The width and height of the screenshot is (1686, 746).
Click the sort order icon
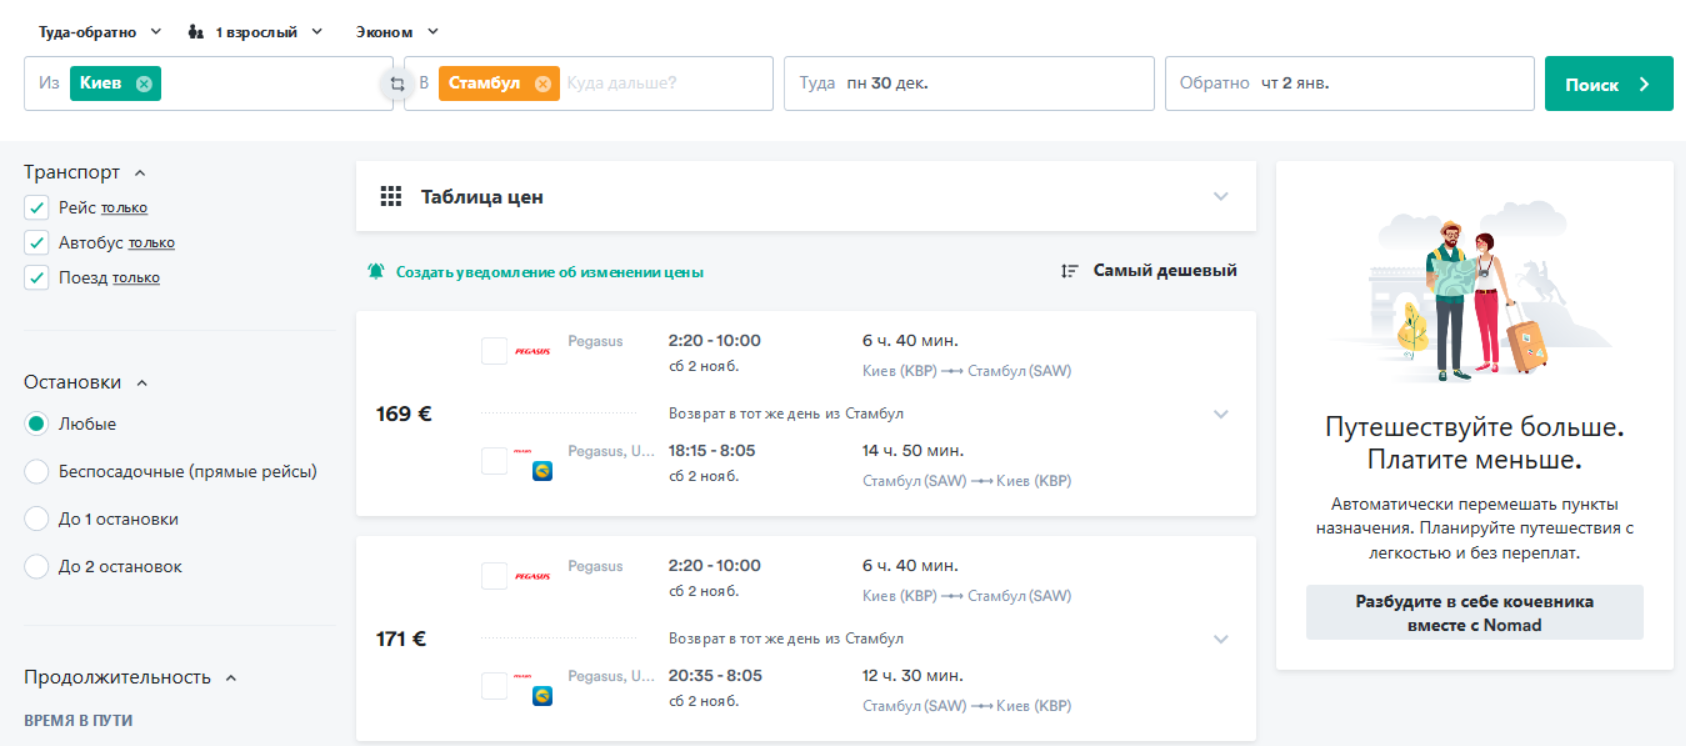[x=1069, y=271]
